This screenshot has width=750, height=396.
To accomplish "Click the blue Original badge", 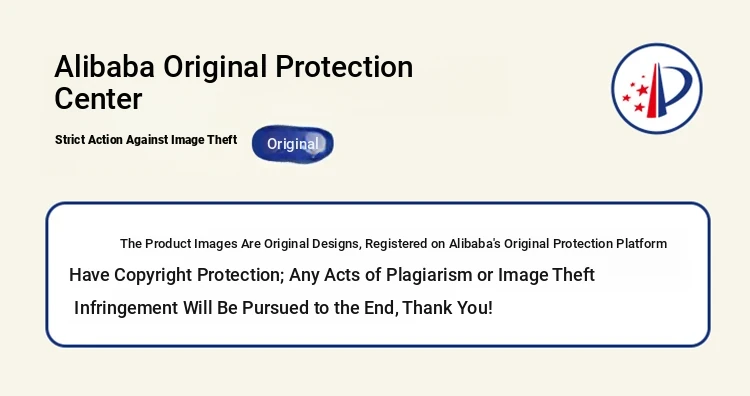I will (293, 144).
